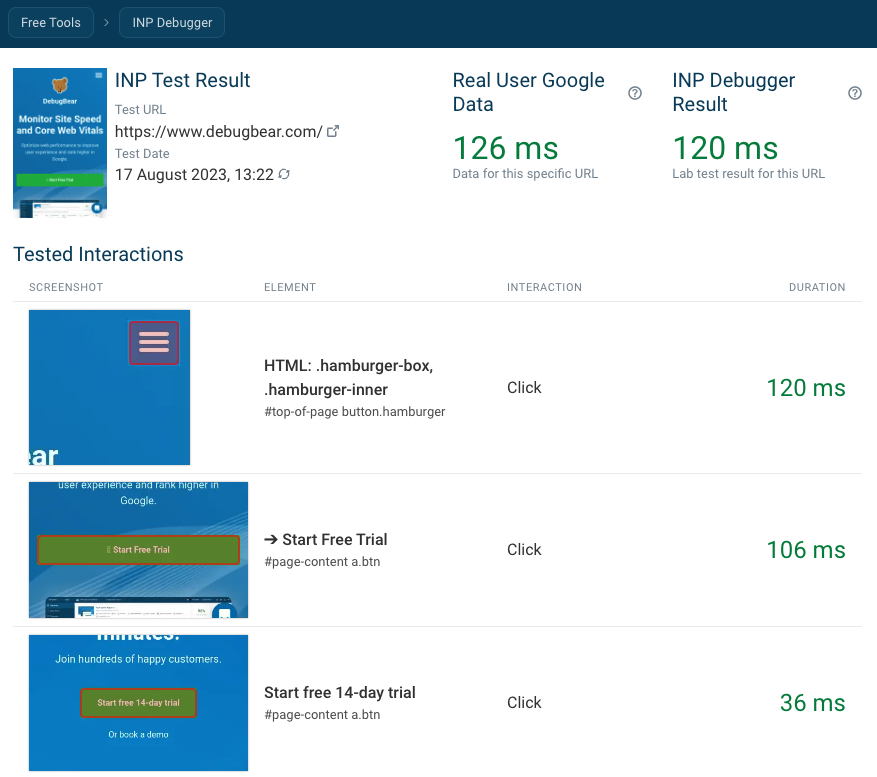Open help icon for Real User Google Data
Screen dimensions: 877x777
point(634,93)
